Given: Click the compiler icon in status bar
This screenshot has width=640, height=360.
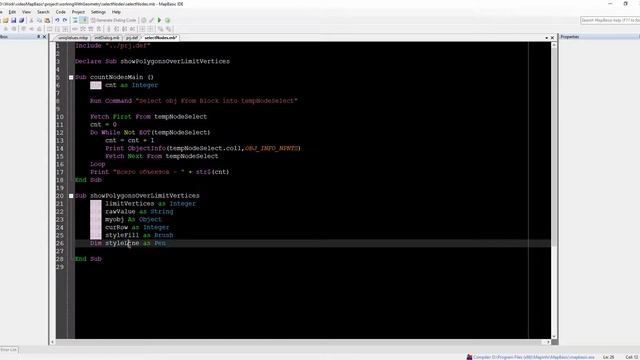Looking at the screenshot, I should (x=469, y=357).
